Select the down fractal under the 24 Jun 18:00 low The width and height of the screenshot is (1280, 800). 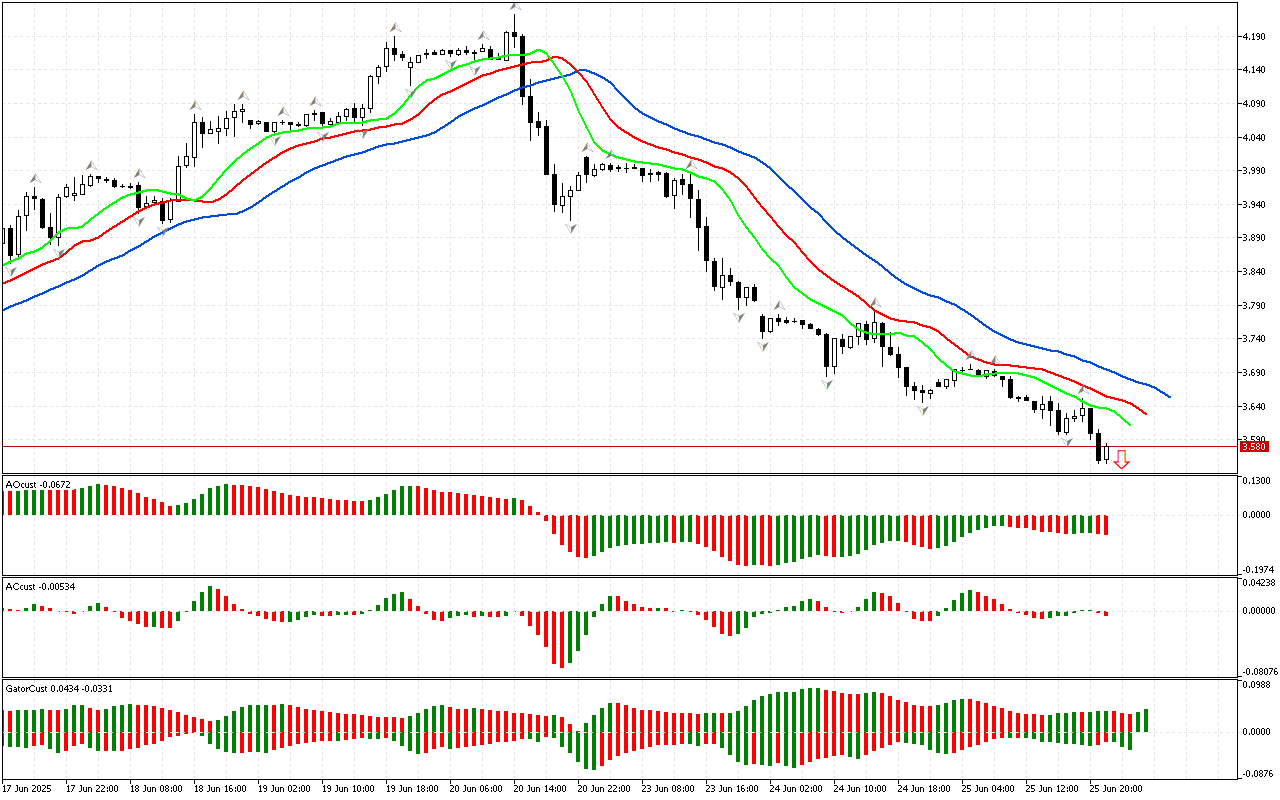[x=923, y=410]
